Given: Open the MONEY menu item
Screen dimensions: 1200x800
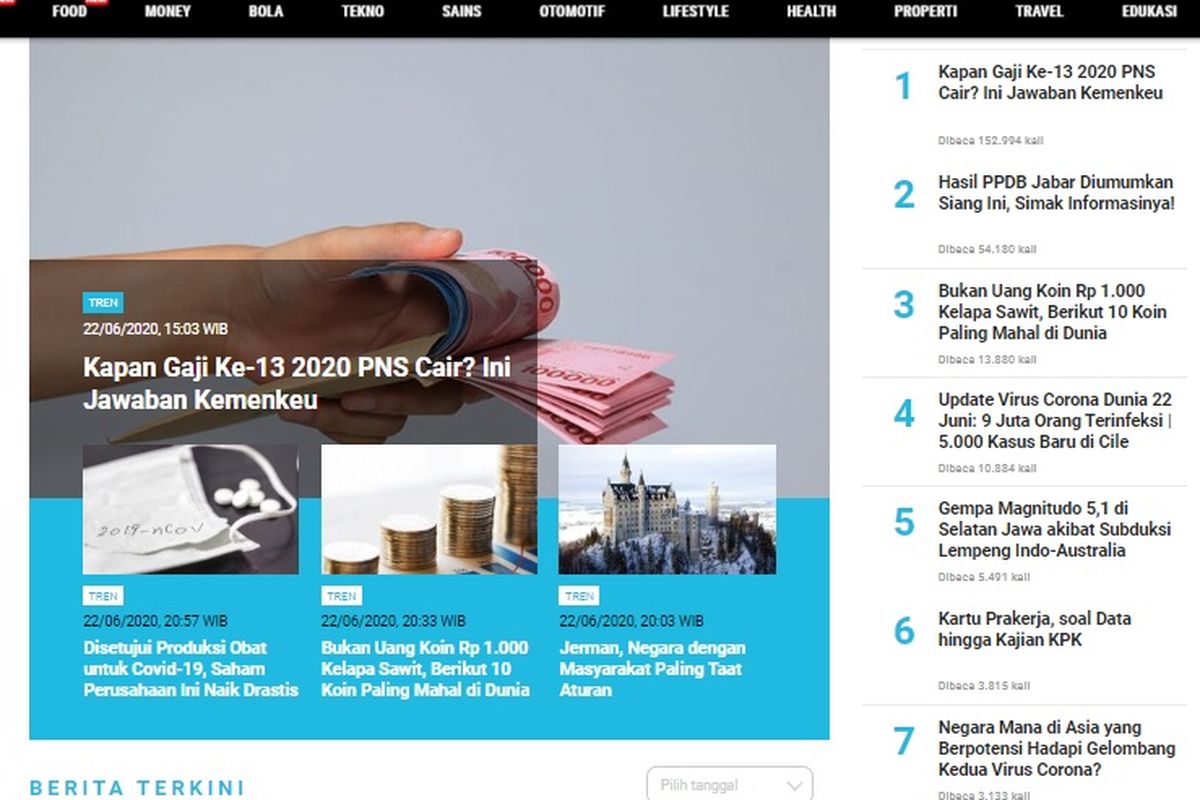Looking at the screenshot, I should 168,12.
